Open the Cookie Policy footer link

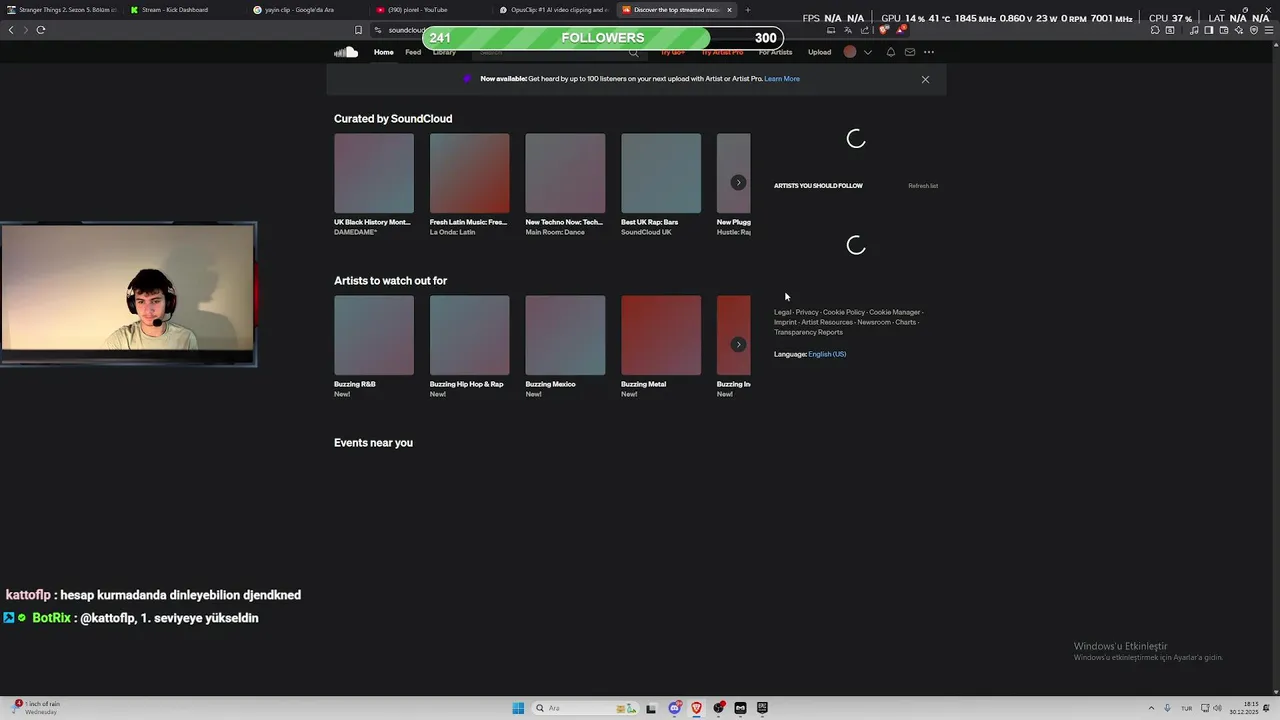pos(844,312)
